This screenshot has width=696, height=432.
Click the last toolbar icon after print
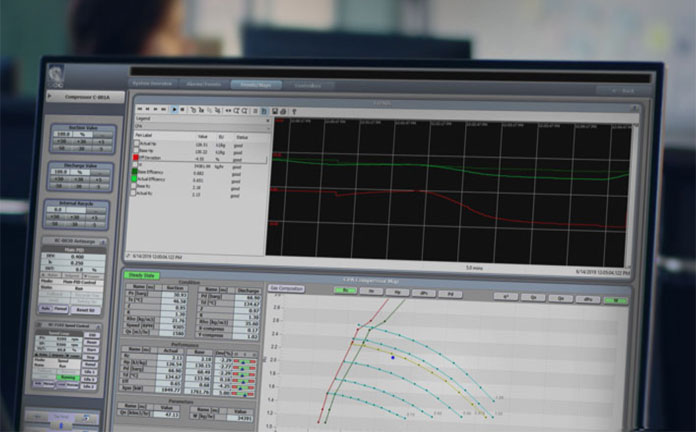[x=294, y=111]
